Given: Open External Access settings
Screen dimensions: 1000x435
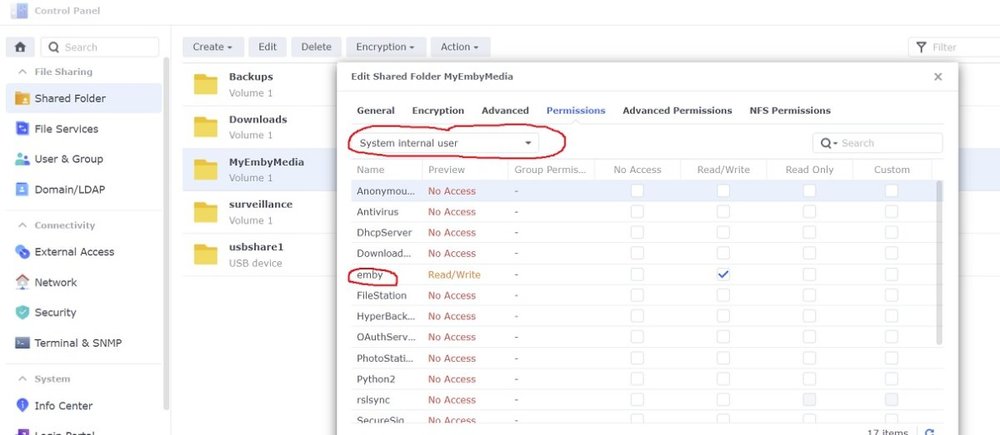Looking at the screenshot, I should pyautogui.click(x=74, y=252).
